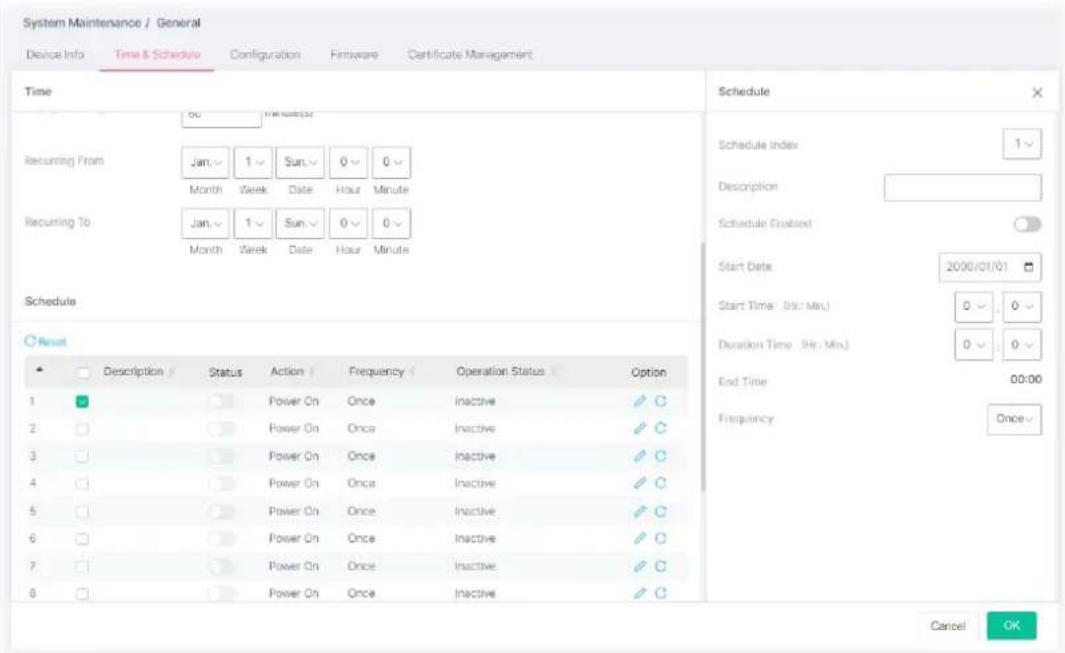The width and height of the screenshot is (1065, 653).
Task: Reset schedule row 1 with refresh icon
Action: pos(660,401)
